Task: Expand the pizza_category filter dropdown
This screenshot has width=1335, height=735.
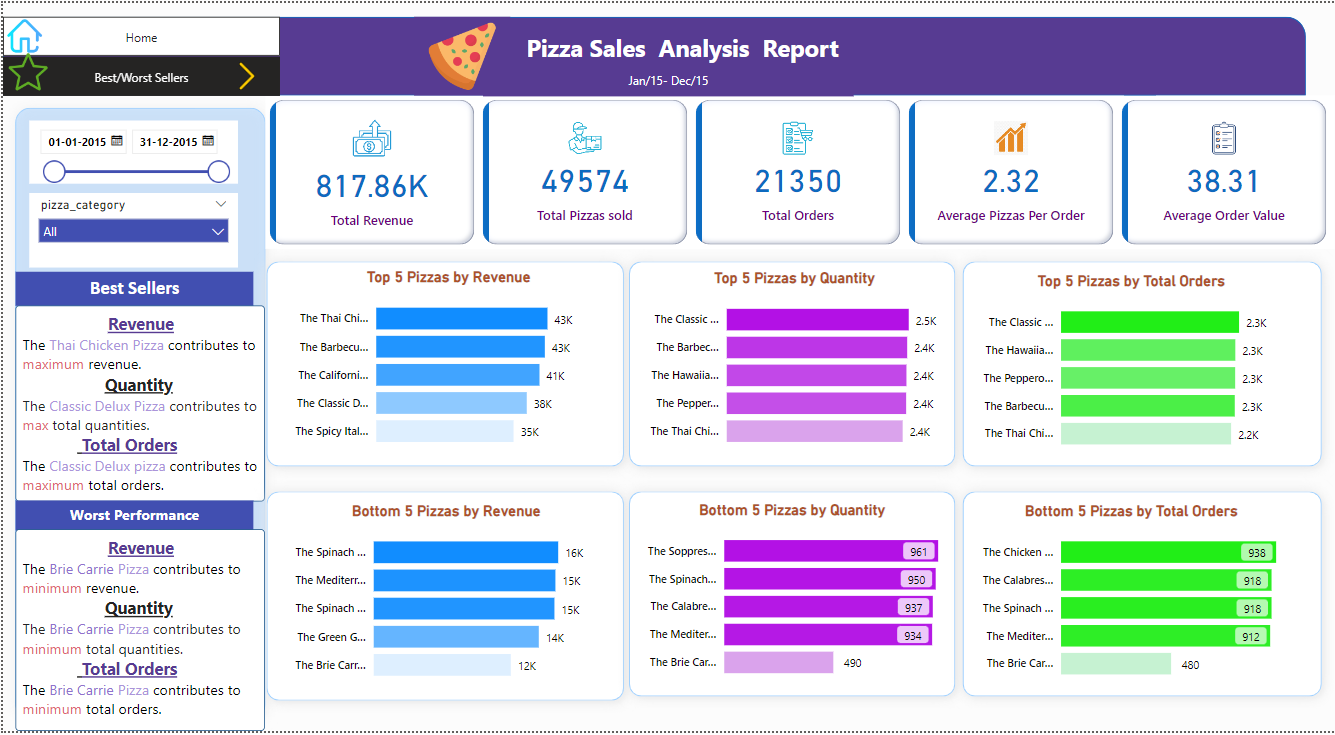Action: point(222,203)
